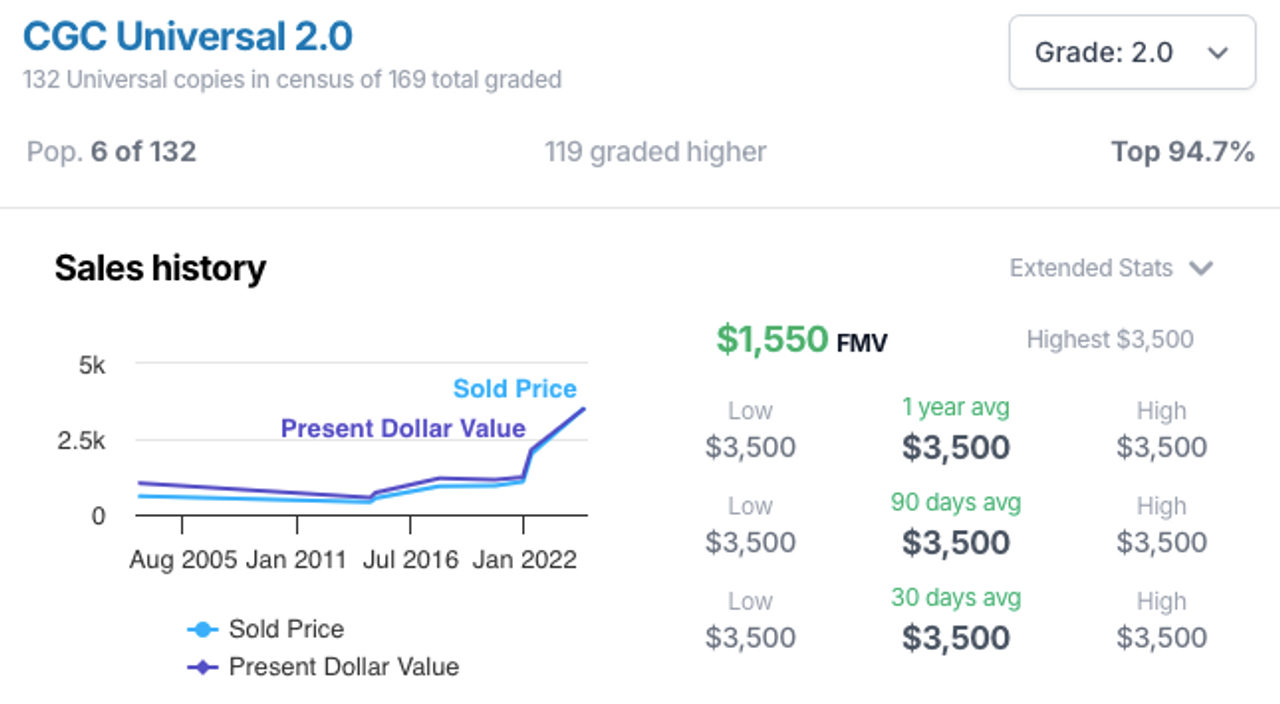Click the 1 year avg label
Viewport: 1280px width, 704px height.
[956, 407]
